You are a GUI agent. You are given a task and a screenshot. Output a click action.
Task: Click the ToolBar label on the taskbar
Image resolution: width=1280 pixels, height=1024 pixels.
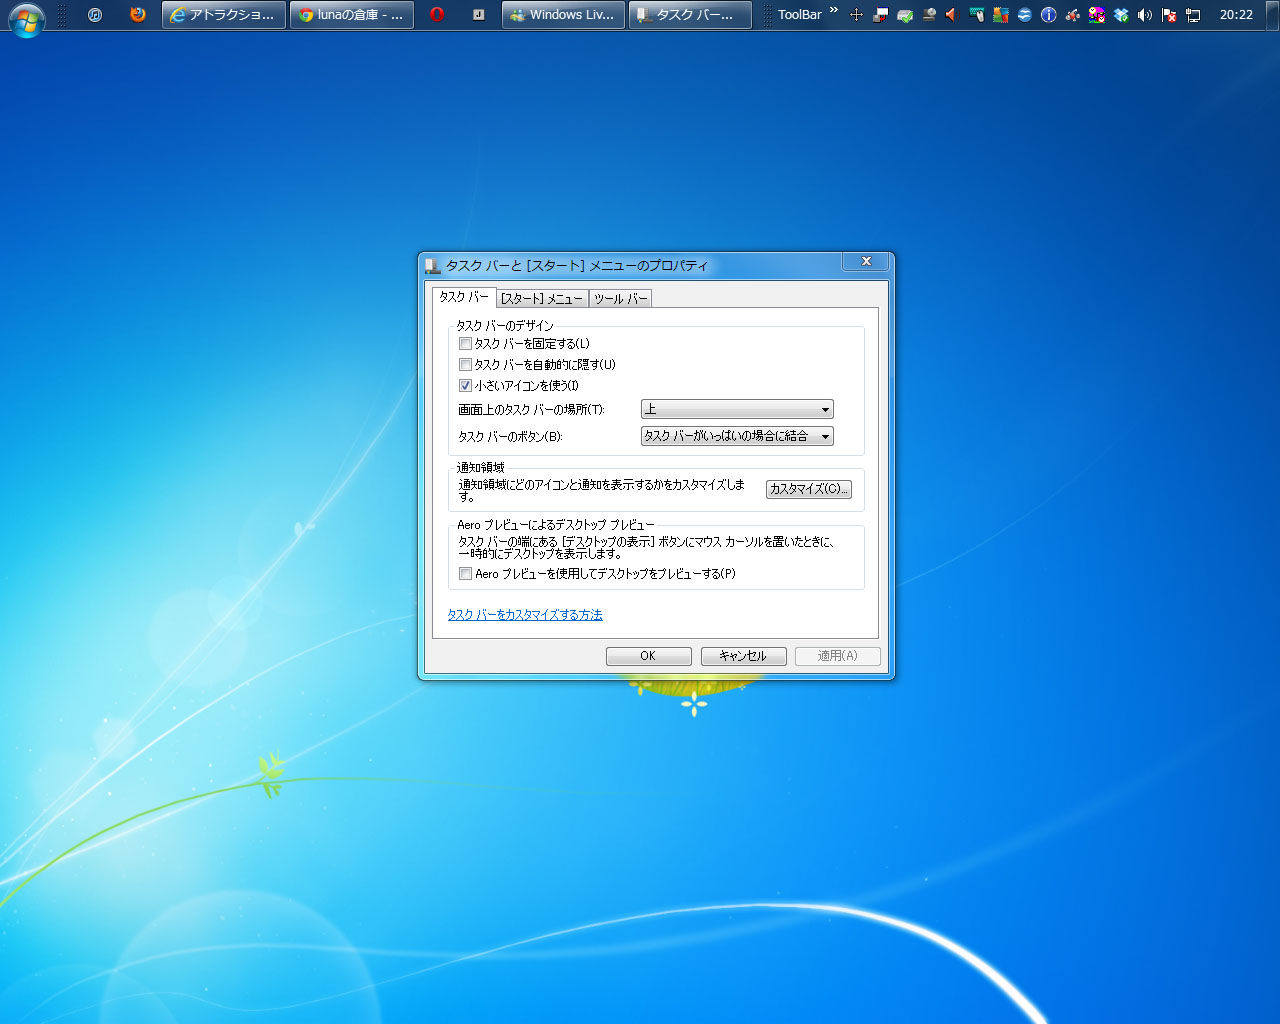pyautogui.click(x=800, y=15)
